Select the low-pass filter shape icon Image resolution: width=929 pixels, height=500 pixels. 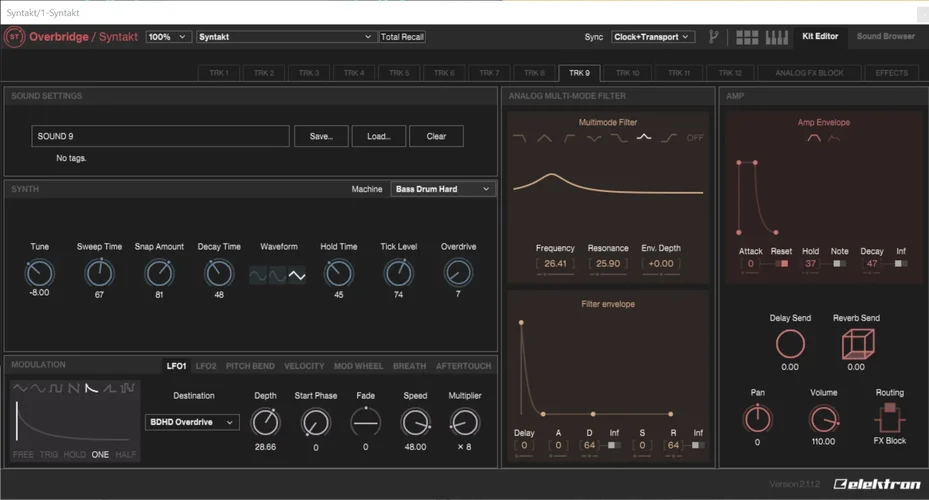(520, 138)
